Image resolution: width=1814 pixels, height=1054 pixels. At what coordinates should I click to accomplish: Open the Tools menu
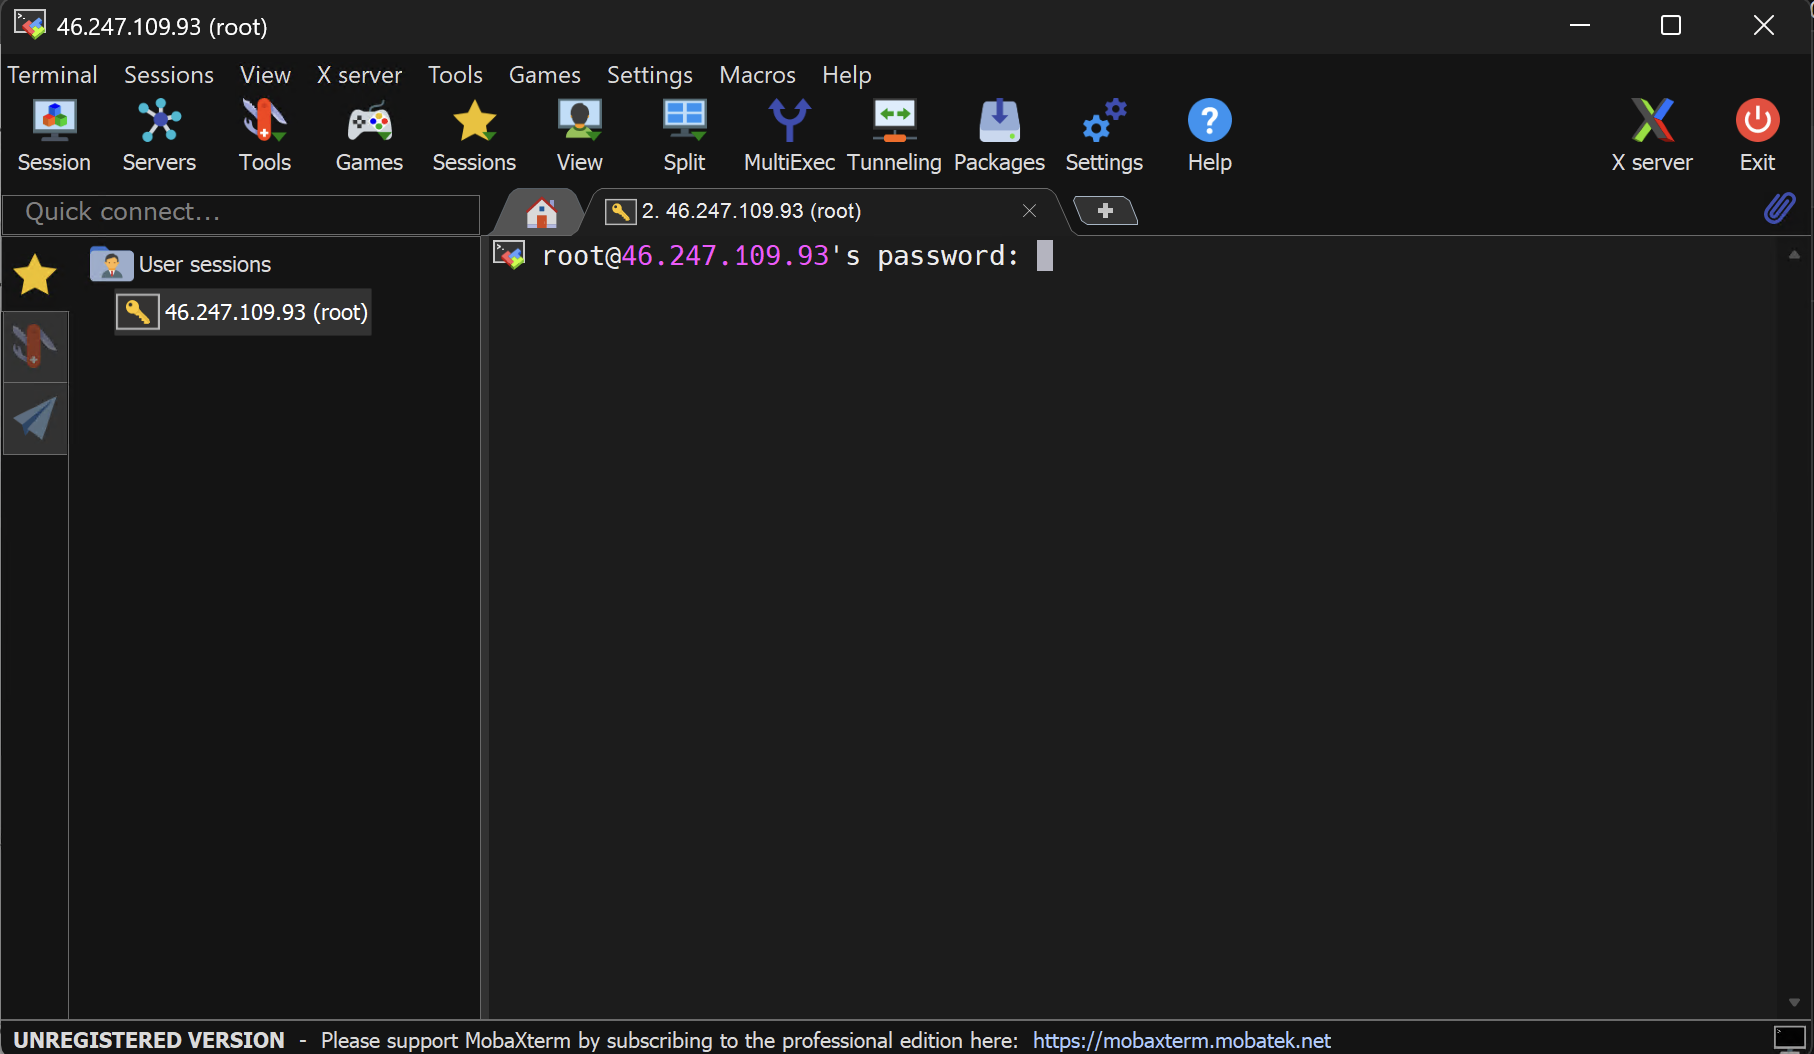455,75
